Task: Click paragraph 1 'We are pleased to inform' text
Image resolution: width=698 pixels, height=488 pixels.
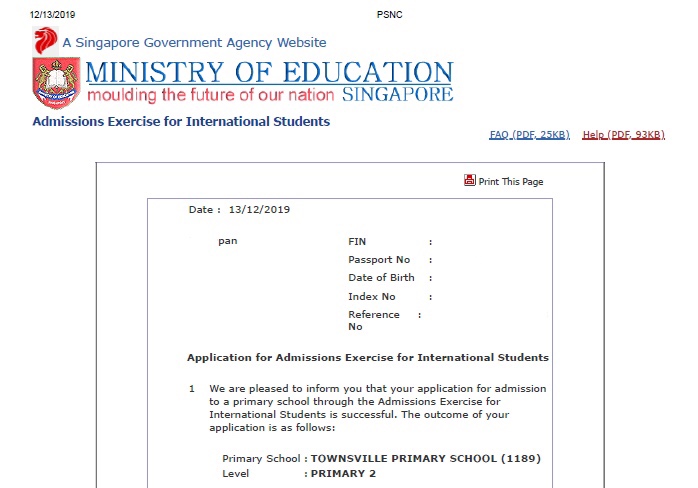Action: click(377, 408)
